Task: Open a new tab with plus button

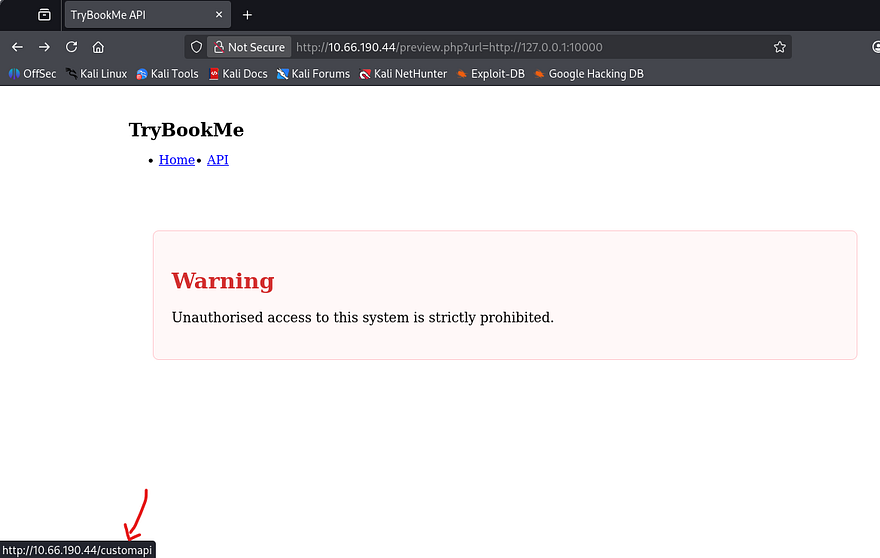Action: click(247, 15)
